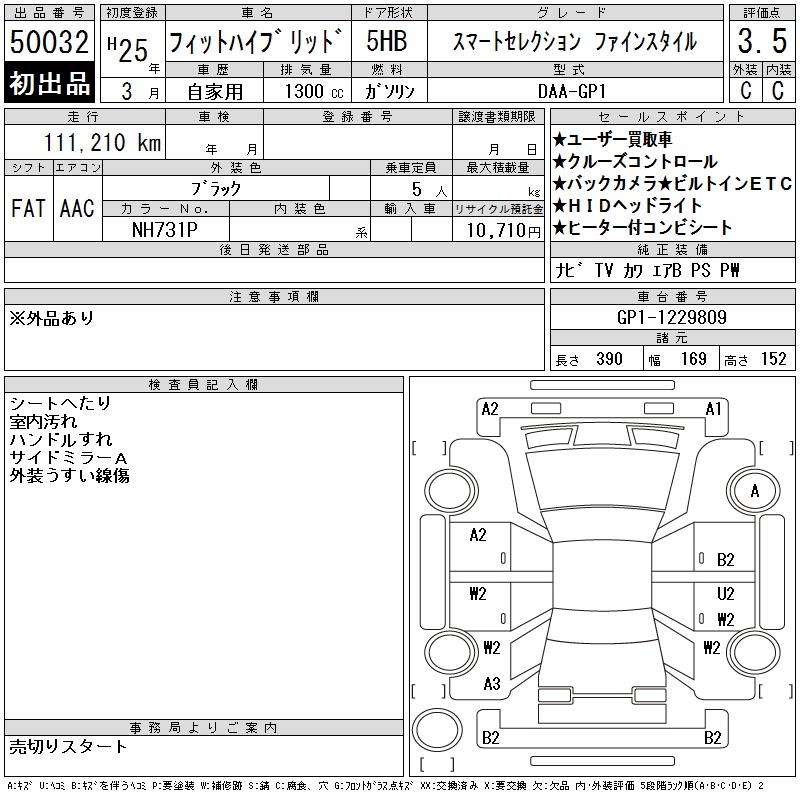Select seating capacity 5 人
Image resolution: width=800 pixels, height=800 pixels.
coord(429,190)
